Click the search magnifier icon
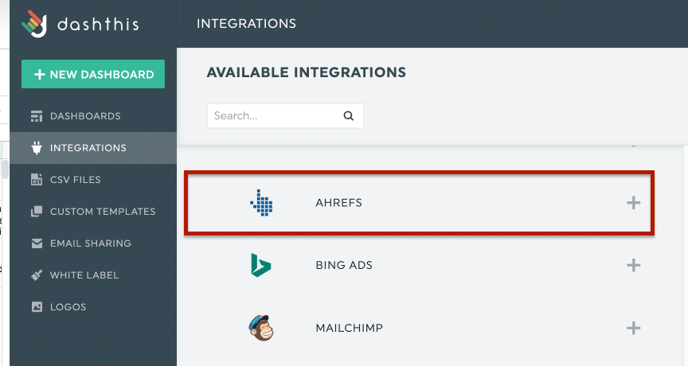The height and width of the screenshot is (366, 688). tap(348, 116)
